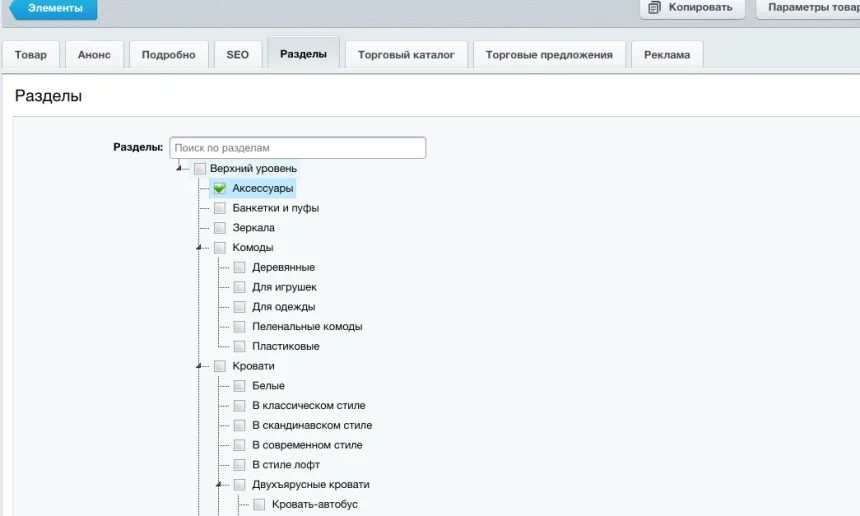The image size is (860, 516).
Task: Click the Поиск по разделам search field
Action: tap(297, 148)
